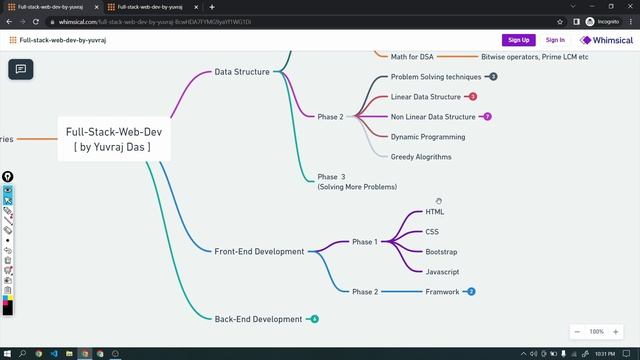Image resolution: width=640 pixels, height=360 pixels.
Task: Click the Dynamic Programming node
Action: [428, 137]
